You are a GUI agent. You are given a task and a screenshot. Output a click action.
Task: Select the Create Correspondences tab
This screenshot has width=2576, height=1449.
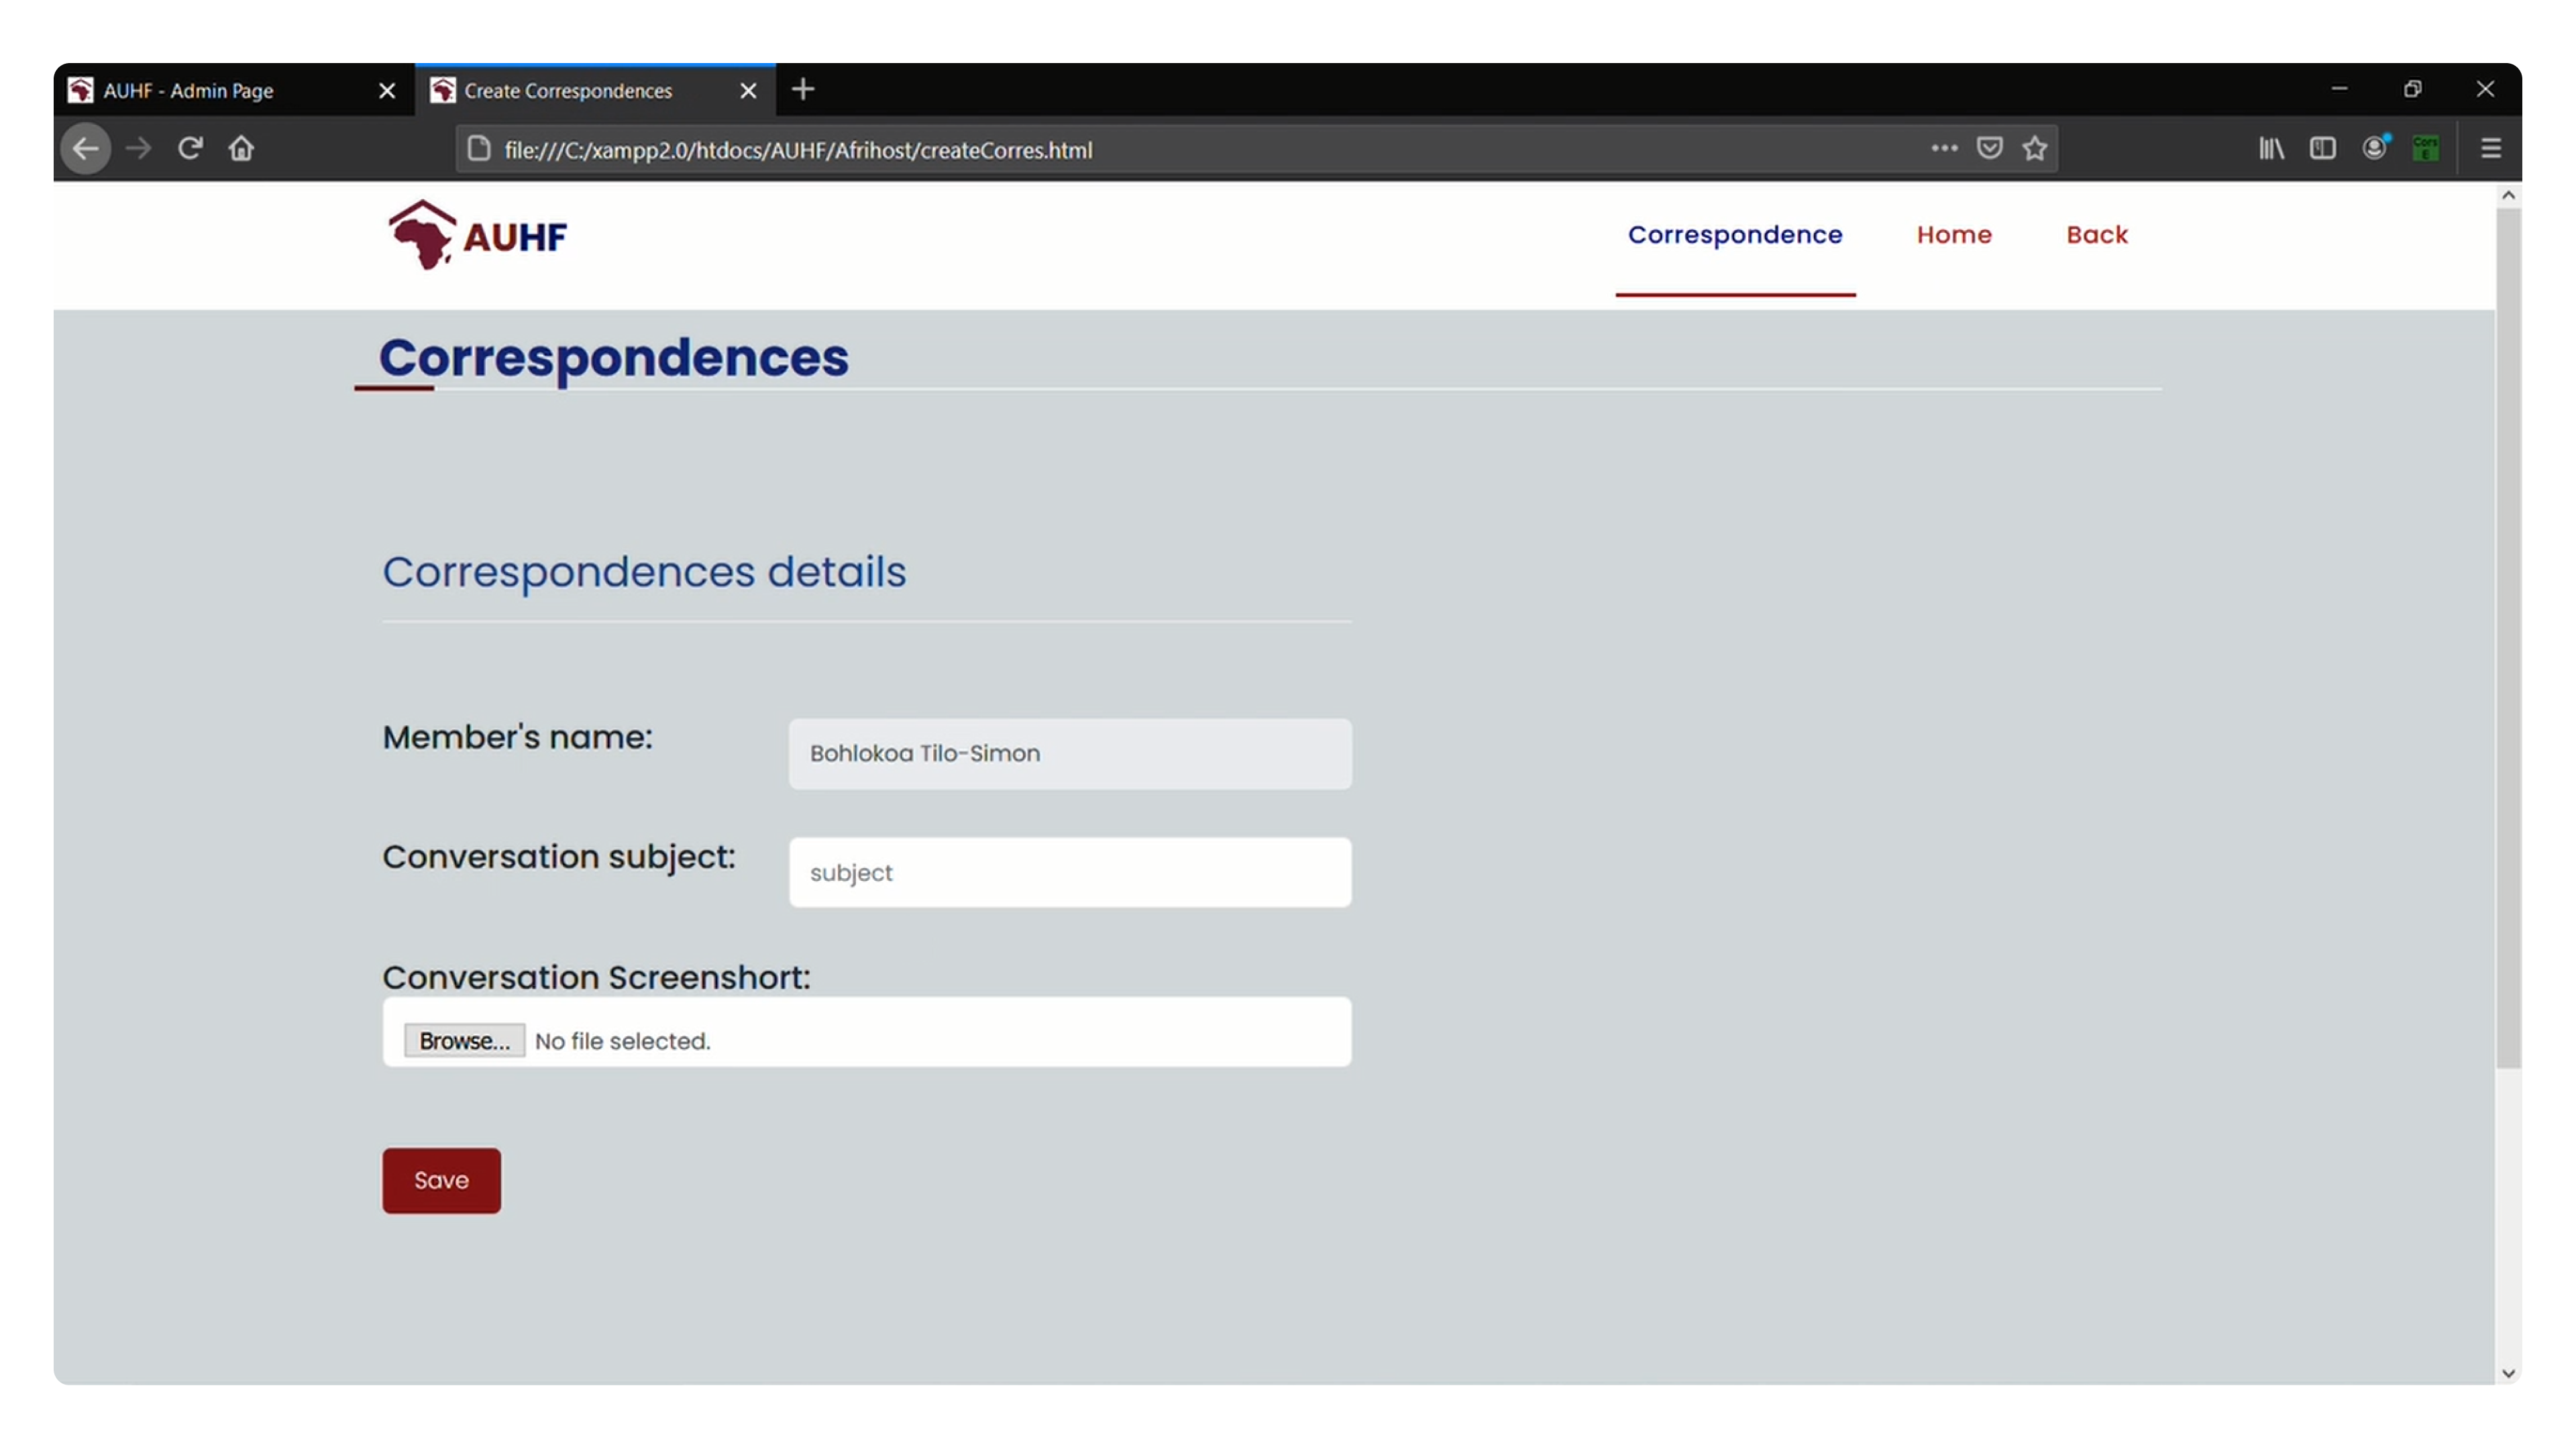pyautogui.click(x=595, y=91)
